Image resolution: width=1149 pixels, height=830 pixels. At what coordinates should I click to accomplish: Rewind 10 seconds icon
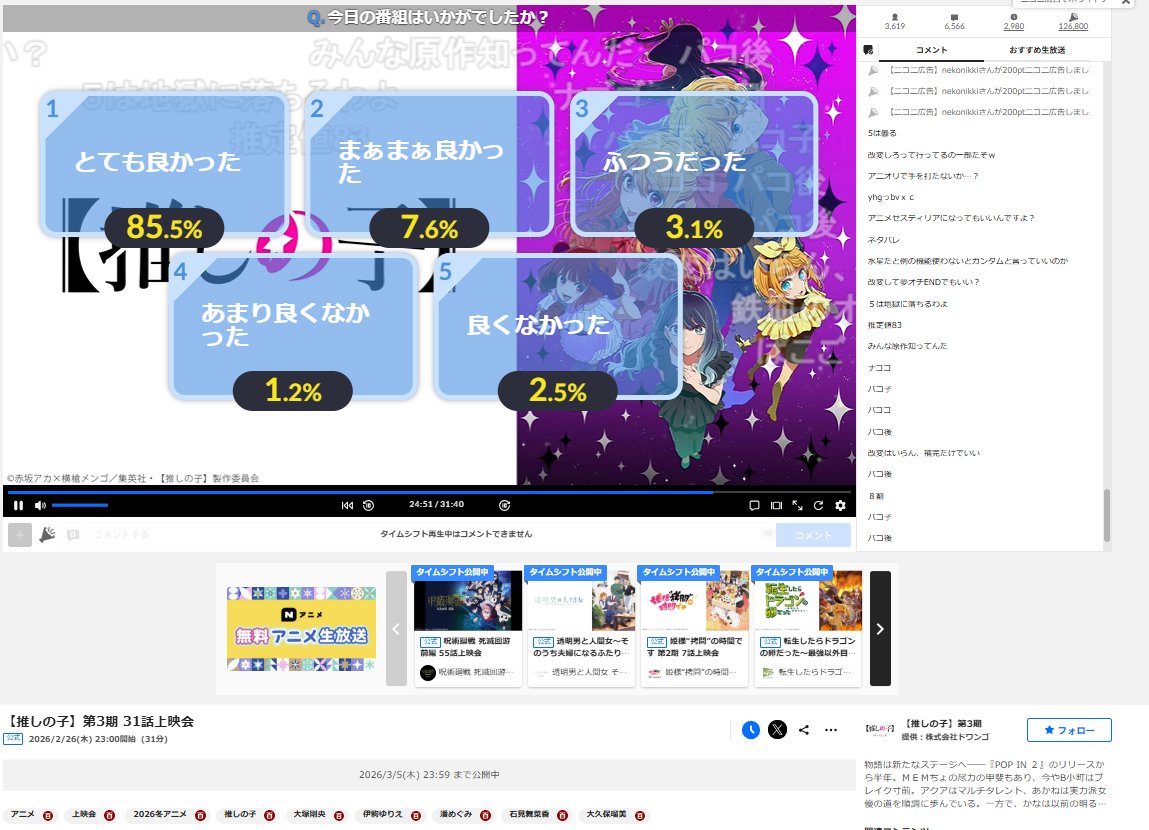[369, 505]
